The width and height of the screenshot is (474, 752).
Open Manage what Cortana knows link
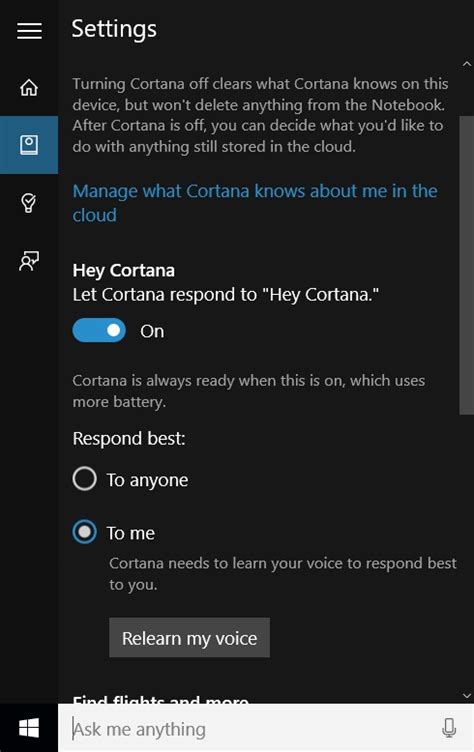coord(255,203)
